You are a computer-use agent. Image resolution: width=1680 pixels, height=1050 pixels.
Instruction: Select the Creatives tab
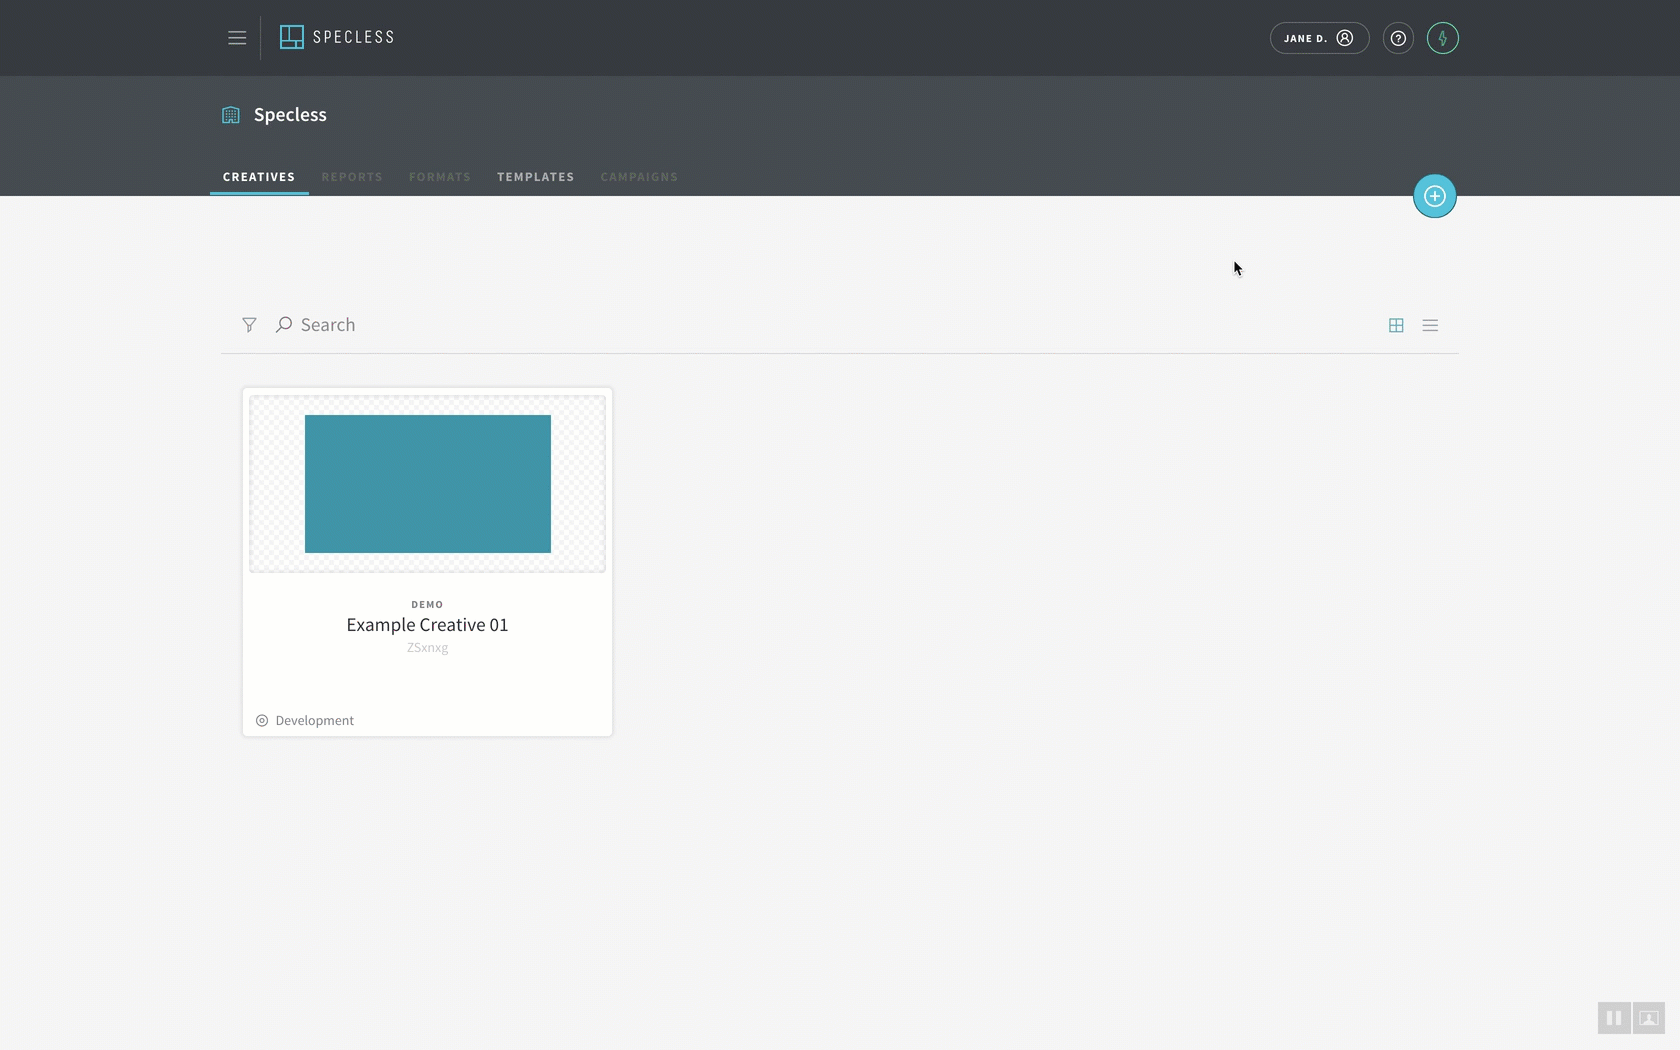259,177
